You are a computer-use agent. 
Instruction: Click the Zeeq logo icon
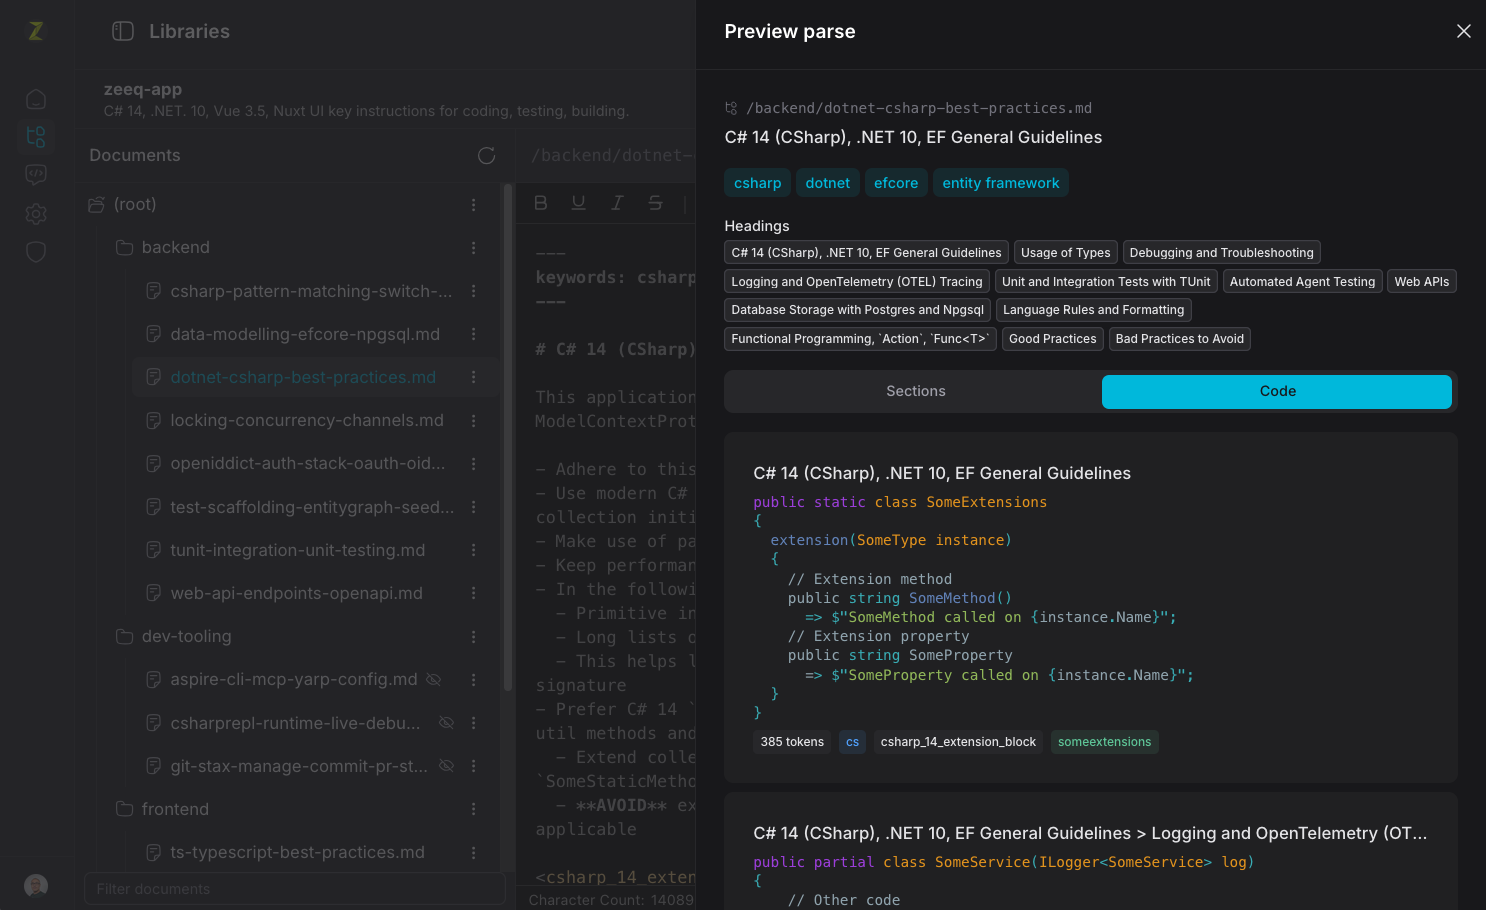click(x=36, y=31)
